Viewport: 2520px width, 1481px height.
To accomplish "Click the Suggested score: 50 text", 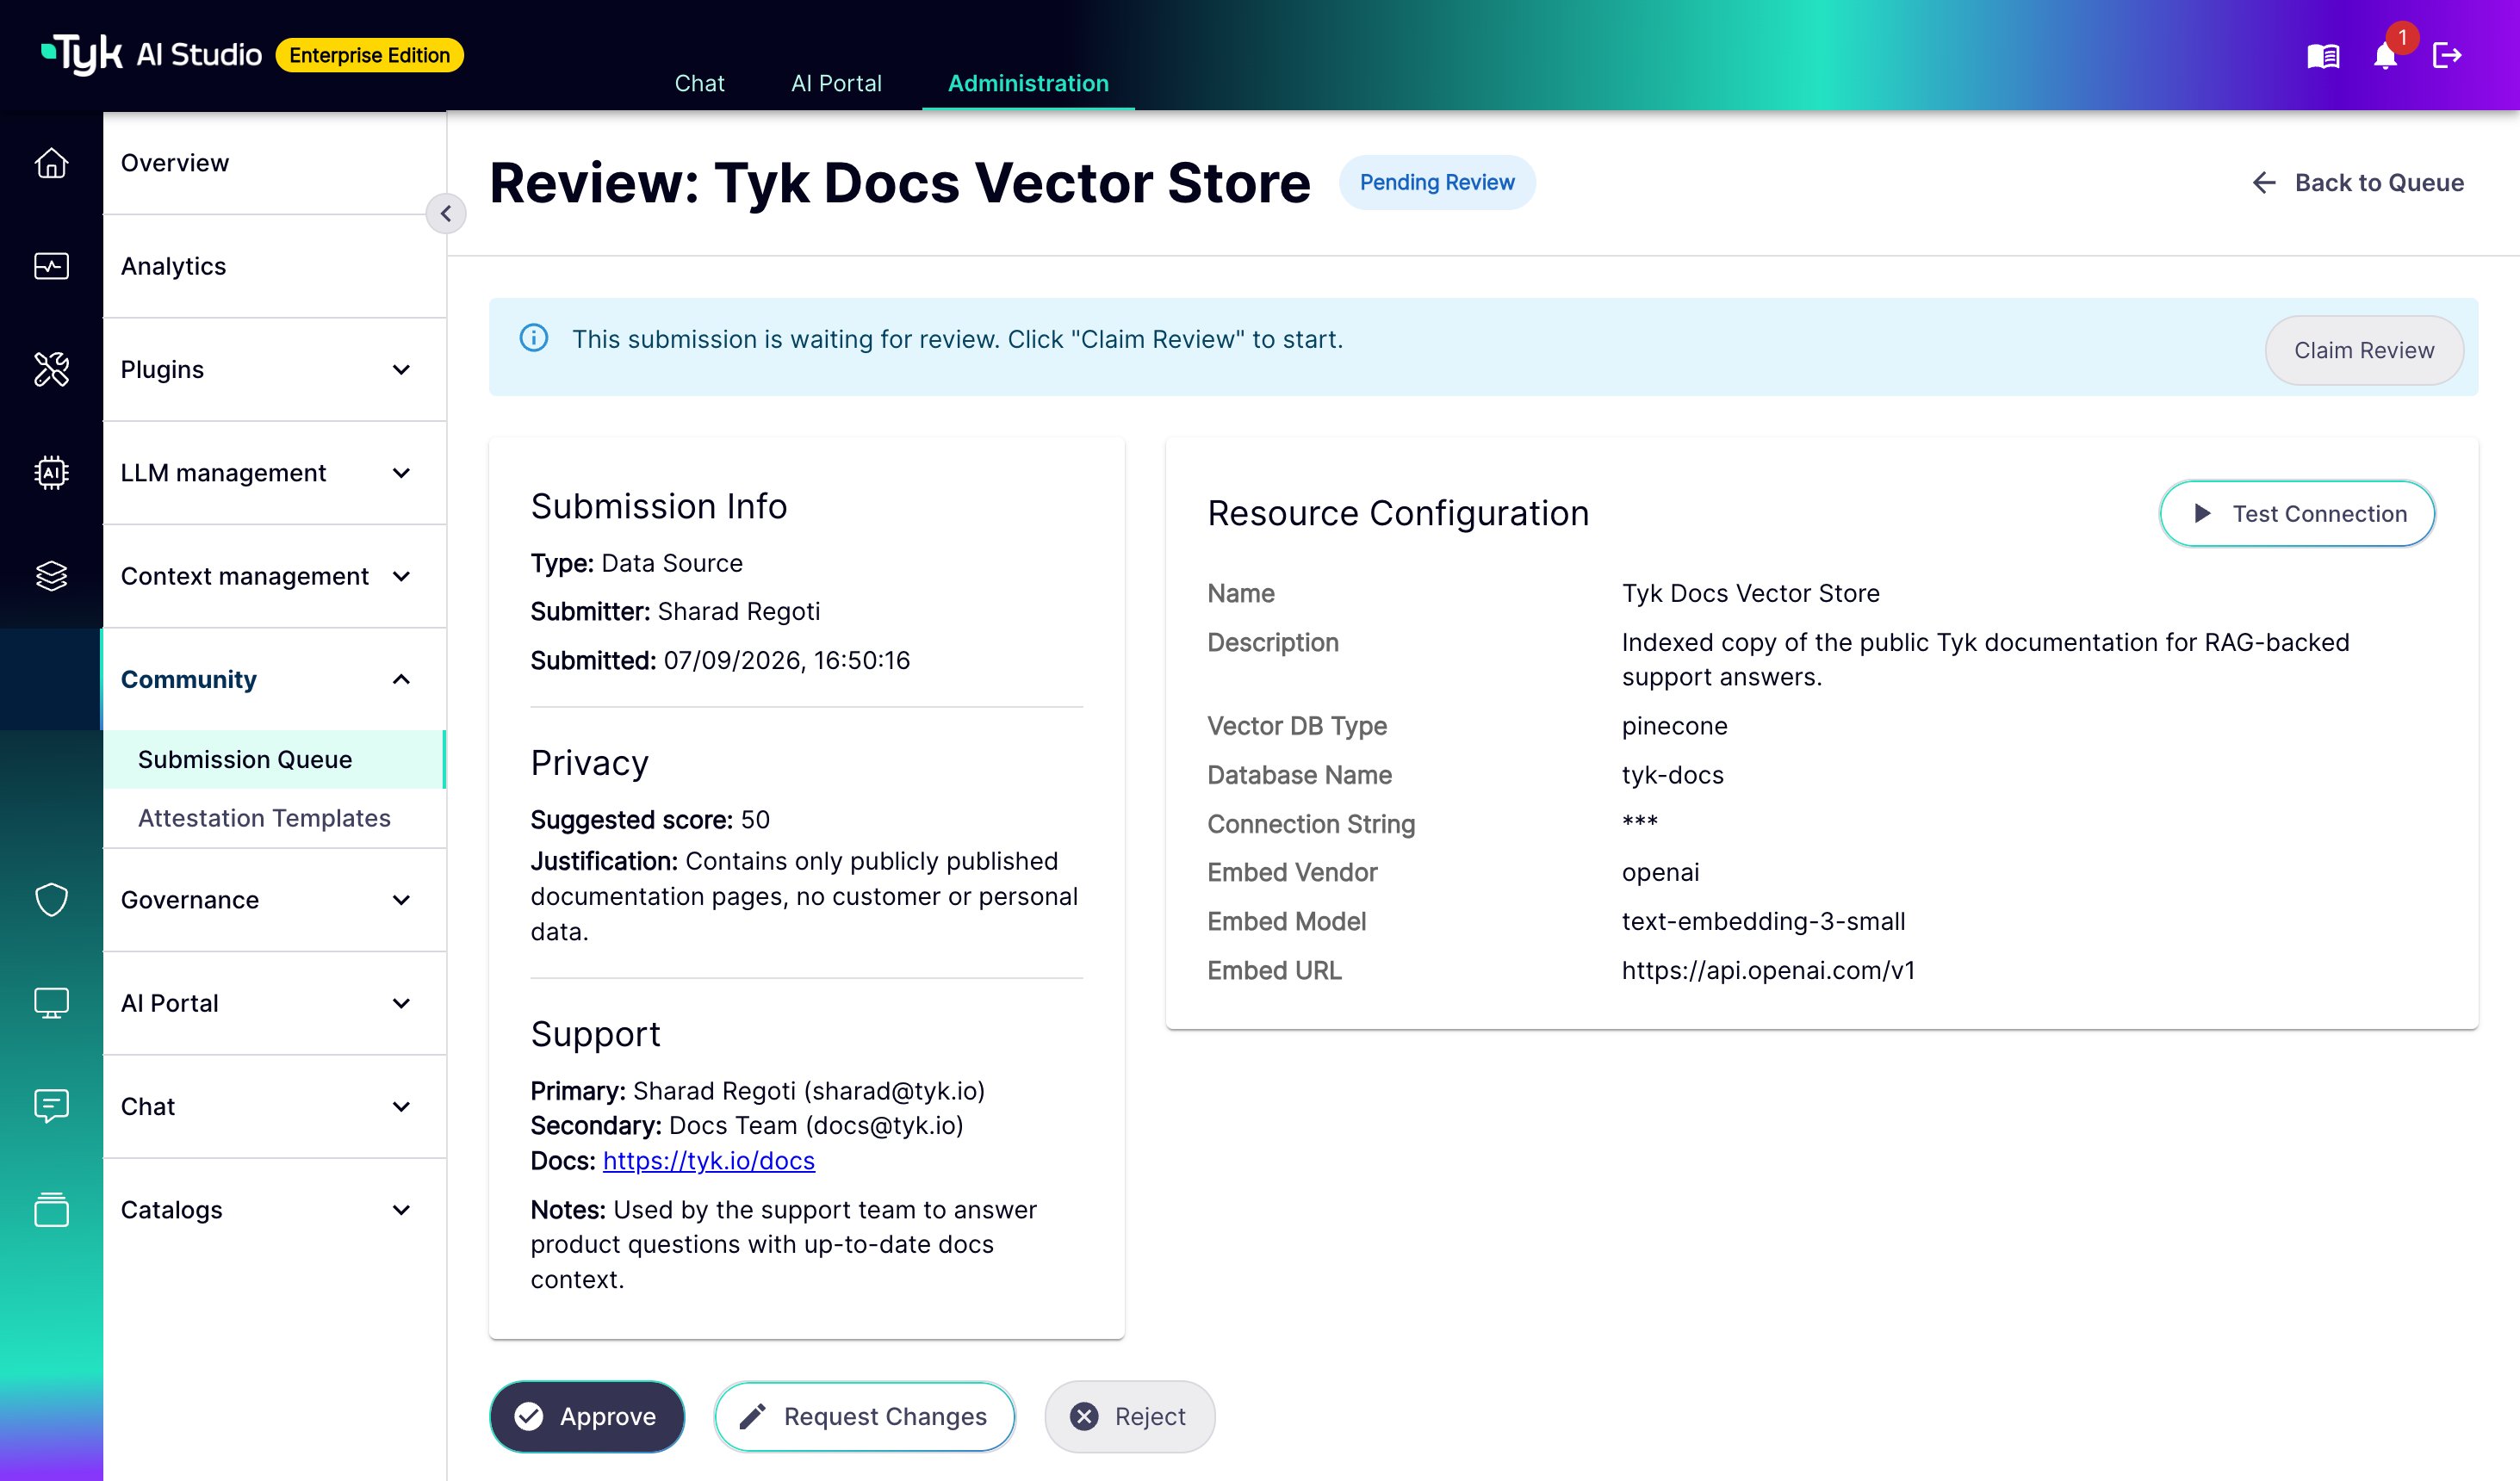I will (x=650, y=820).
